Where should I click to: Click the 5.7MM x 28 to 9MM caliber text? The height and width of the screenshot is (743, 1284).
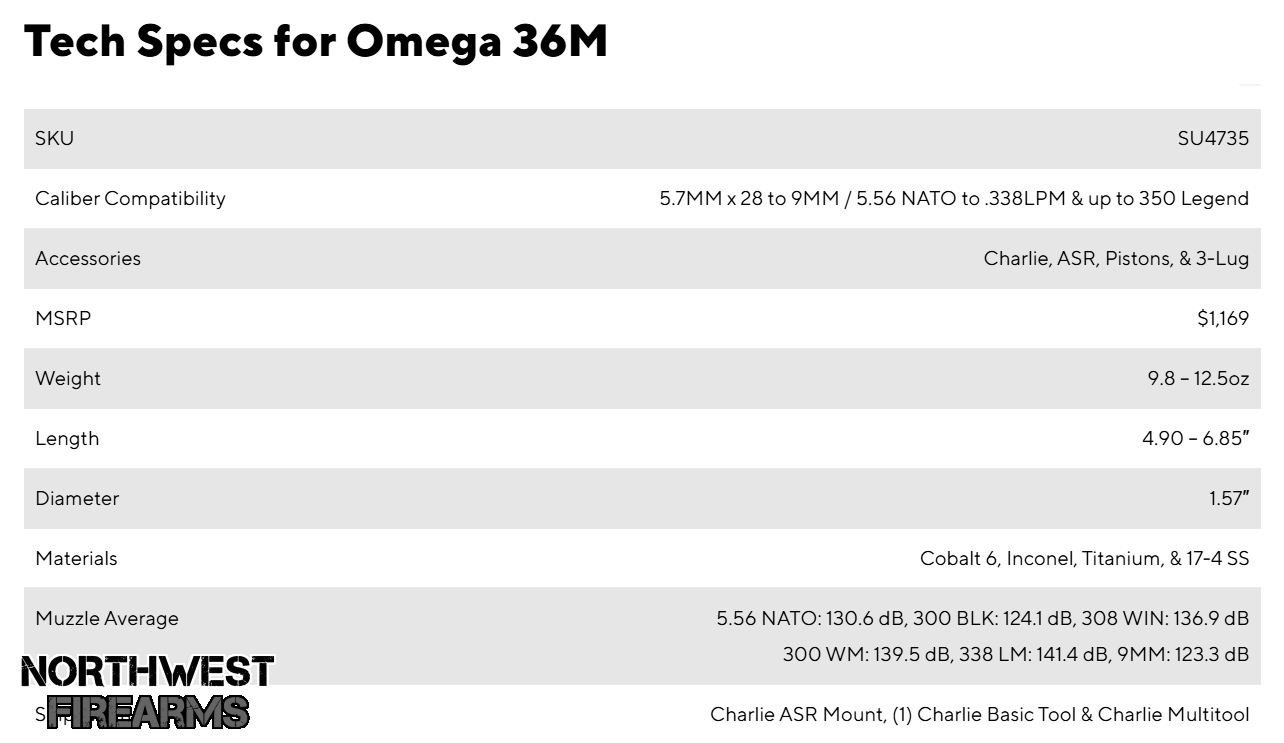pyautogui.click(x=749, y=198)
